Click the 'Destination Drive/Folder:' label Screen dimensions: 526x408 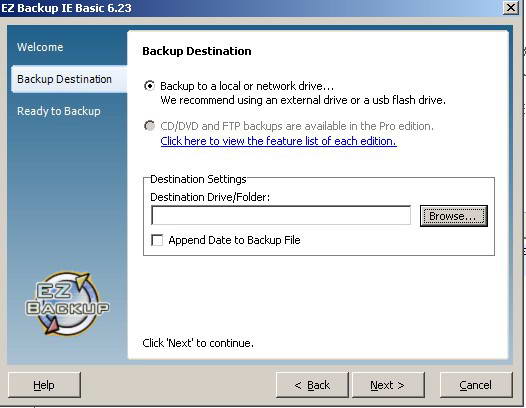pos(210,197)
